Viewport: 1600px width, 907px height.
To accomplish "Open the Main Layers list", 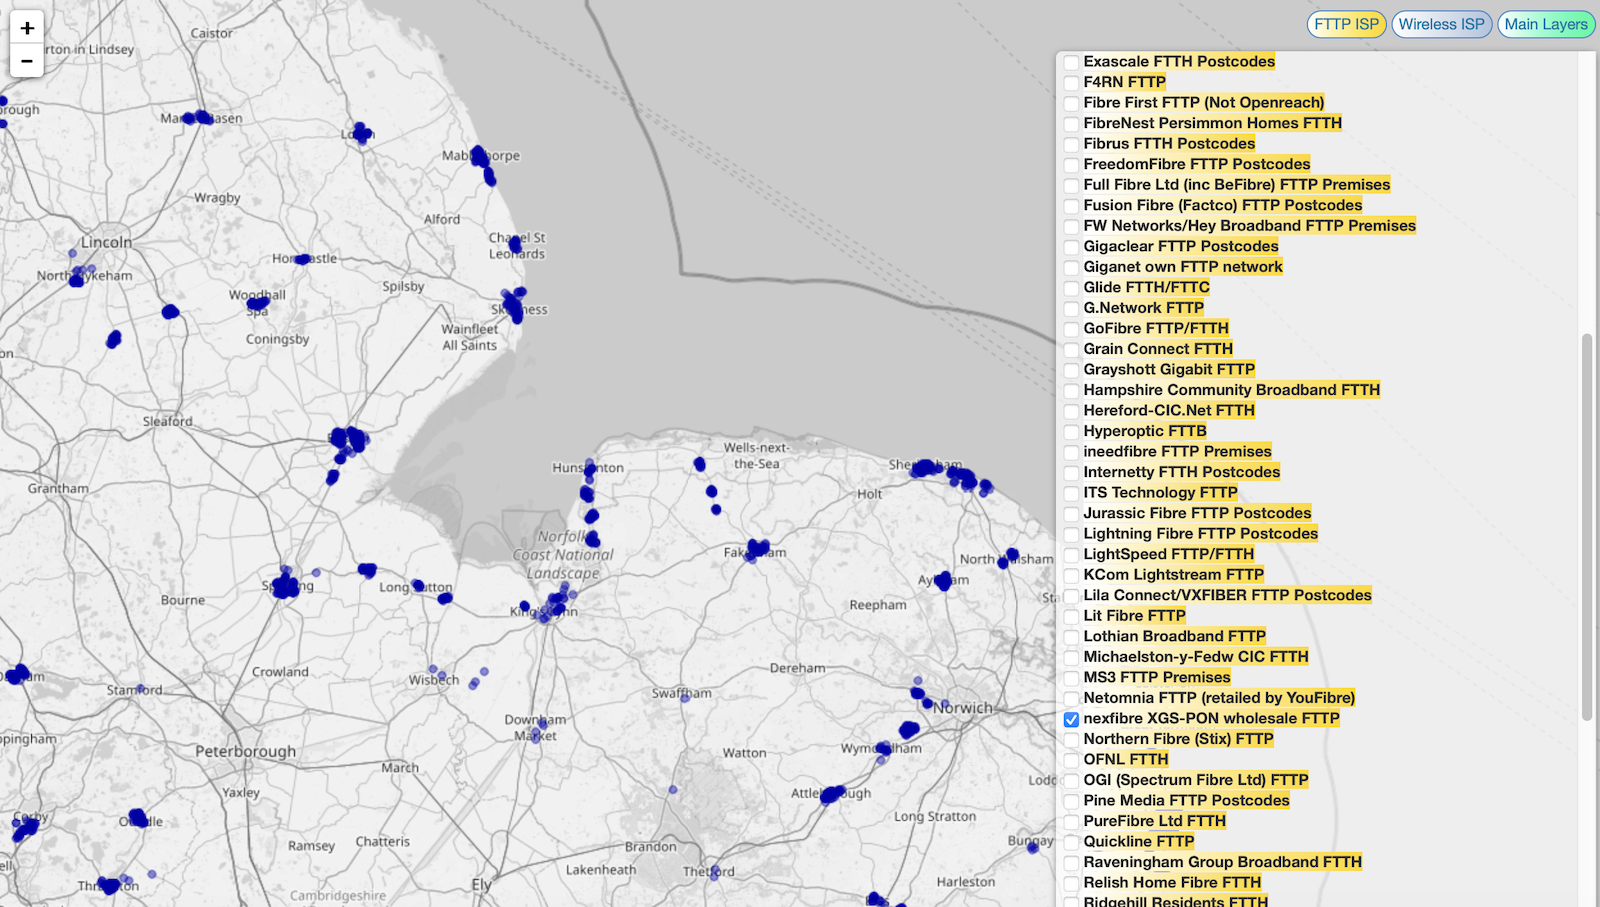I will coord(1545,24).
